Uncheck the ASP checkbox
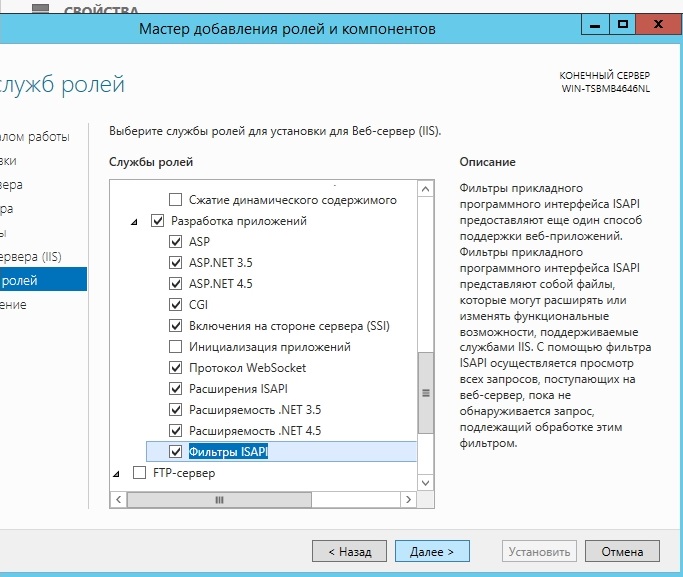This screenshot has width=683, height=577. point(177,242)
